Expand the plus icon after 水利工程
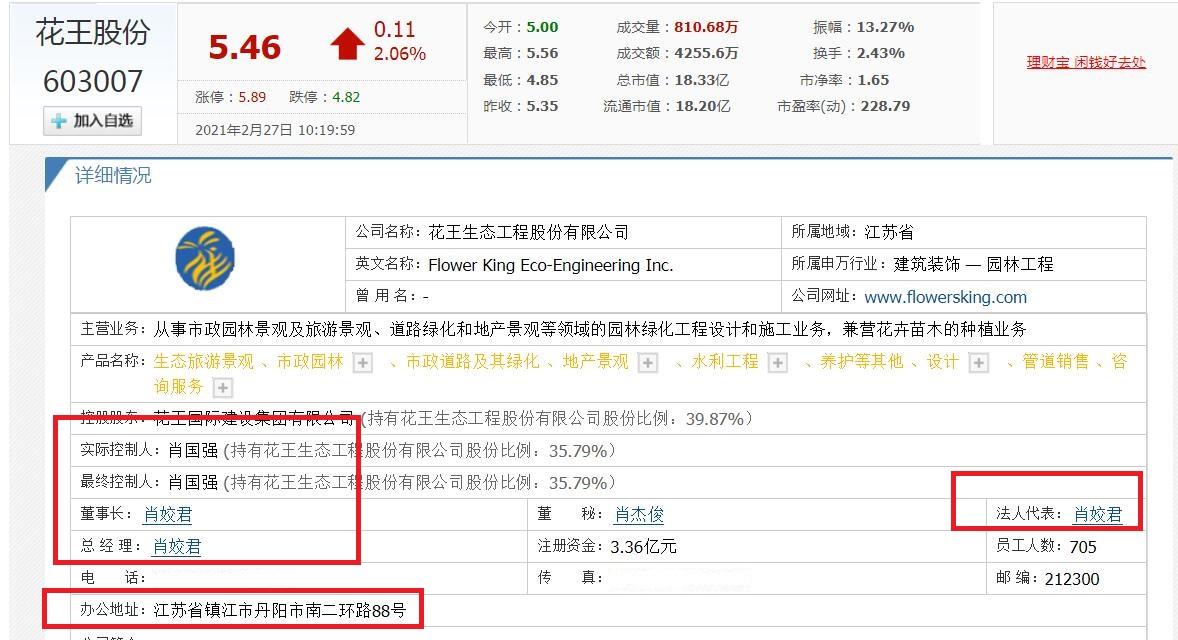This screenshot has height=640, width=1178. 778,363
